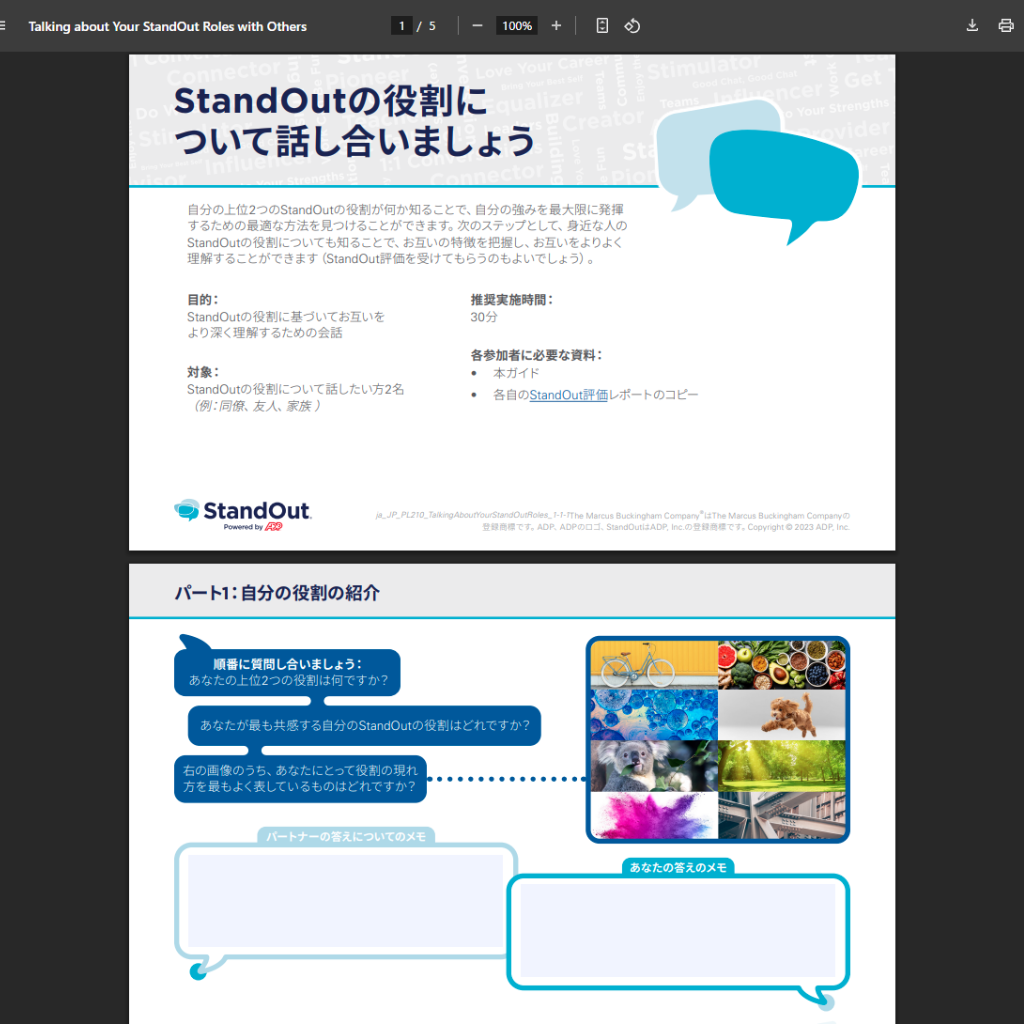Select the koala image
Viewport: 1024px width, 1024px height.
point(654,765)
